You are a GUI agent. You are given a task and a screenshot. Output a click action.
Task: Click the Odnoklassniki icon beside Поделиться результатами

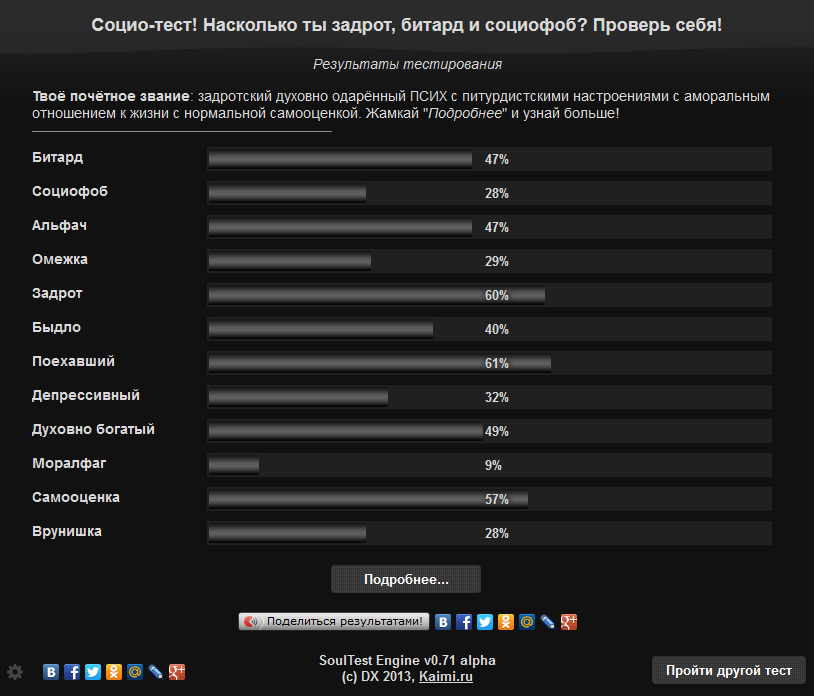(506, 622)
